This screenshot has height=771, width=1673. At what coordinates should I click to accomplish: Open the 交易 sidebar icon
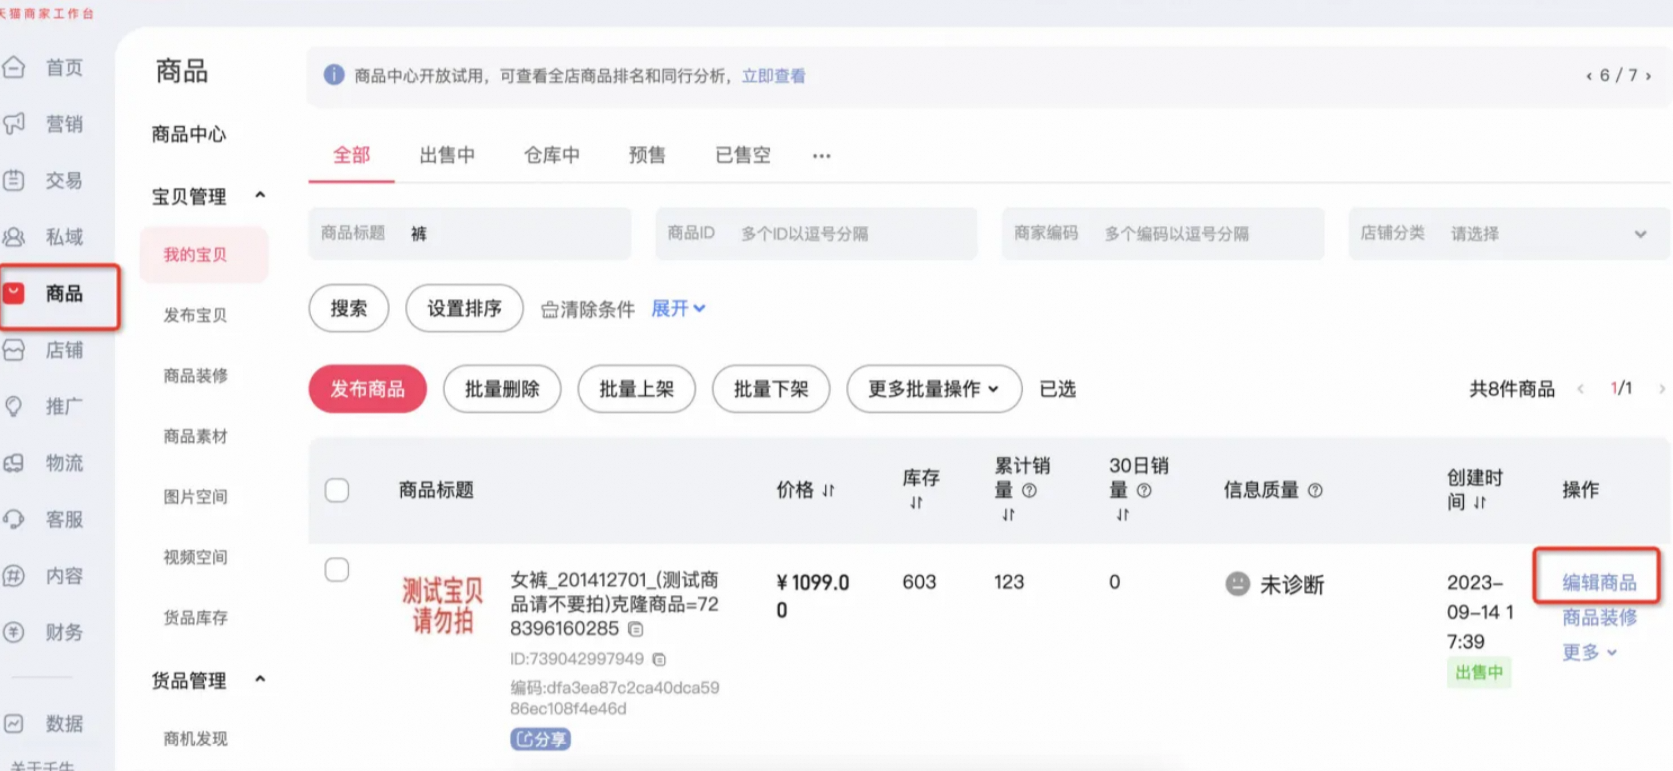(x=14, y=181)
